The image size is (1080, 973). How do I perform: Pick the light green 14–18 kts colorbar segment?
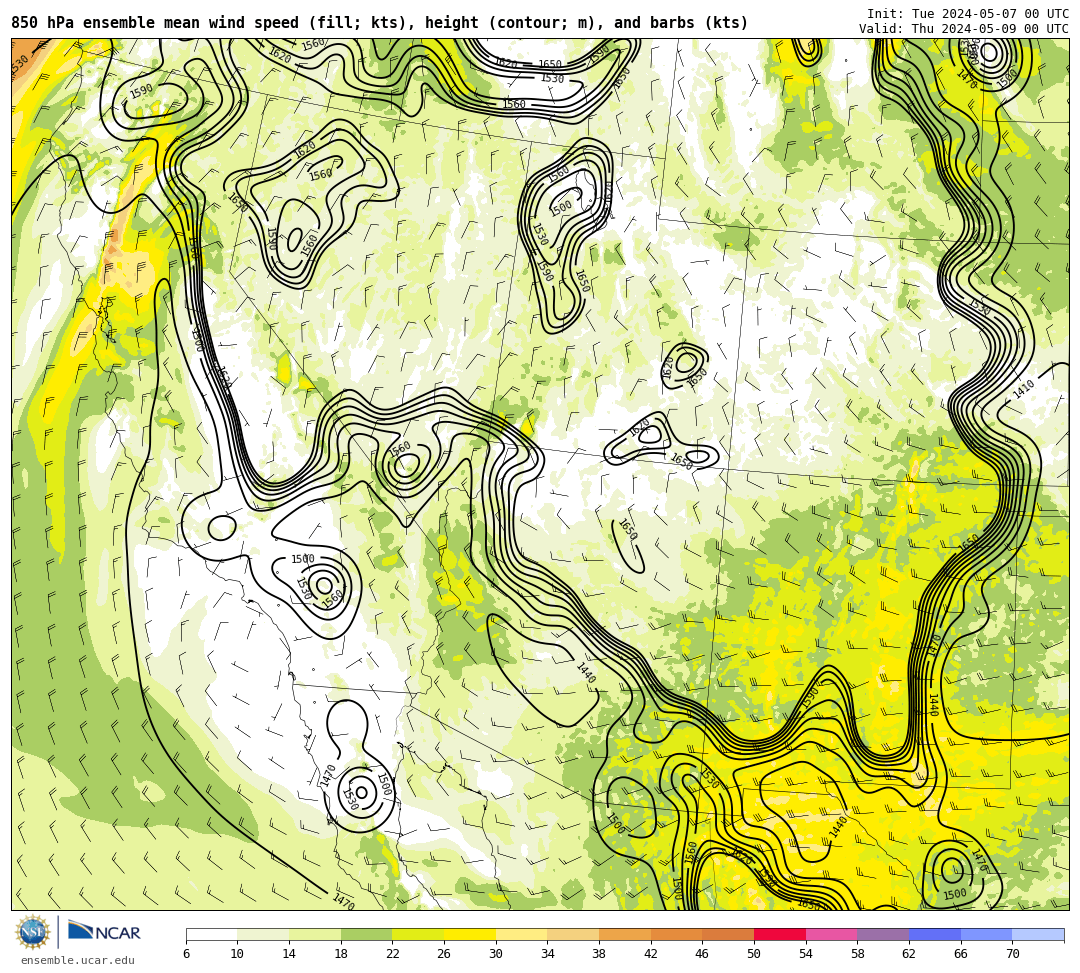pyautogui.click(x=315, y=935)
